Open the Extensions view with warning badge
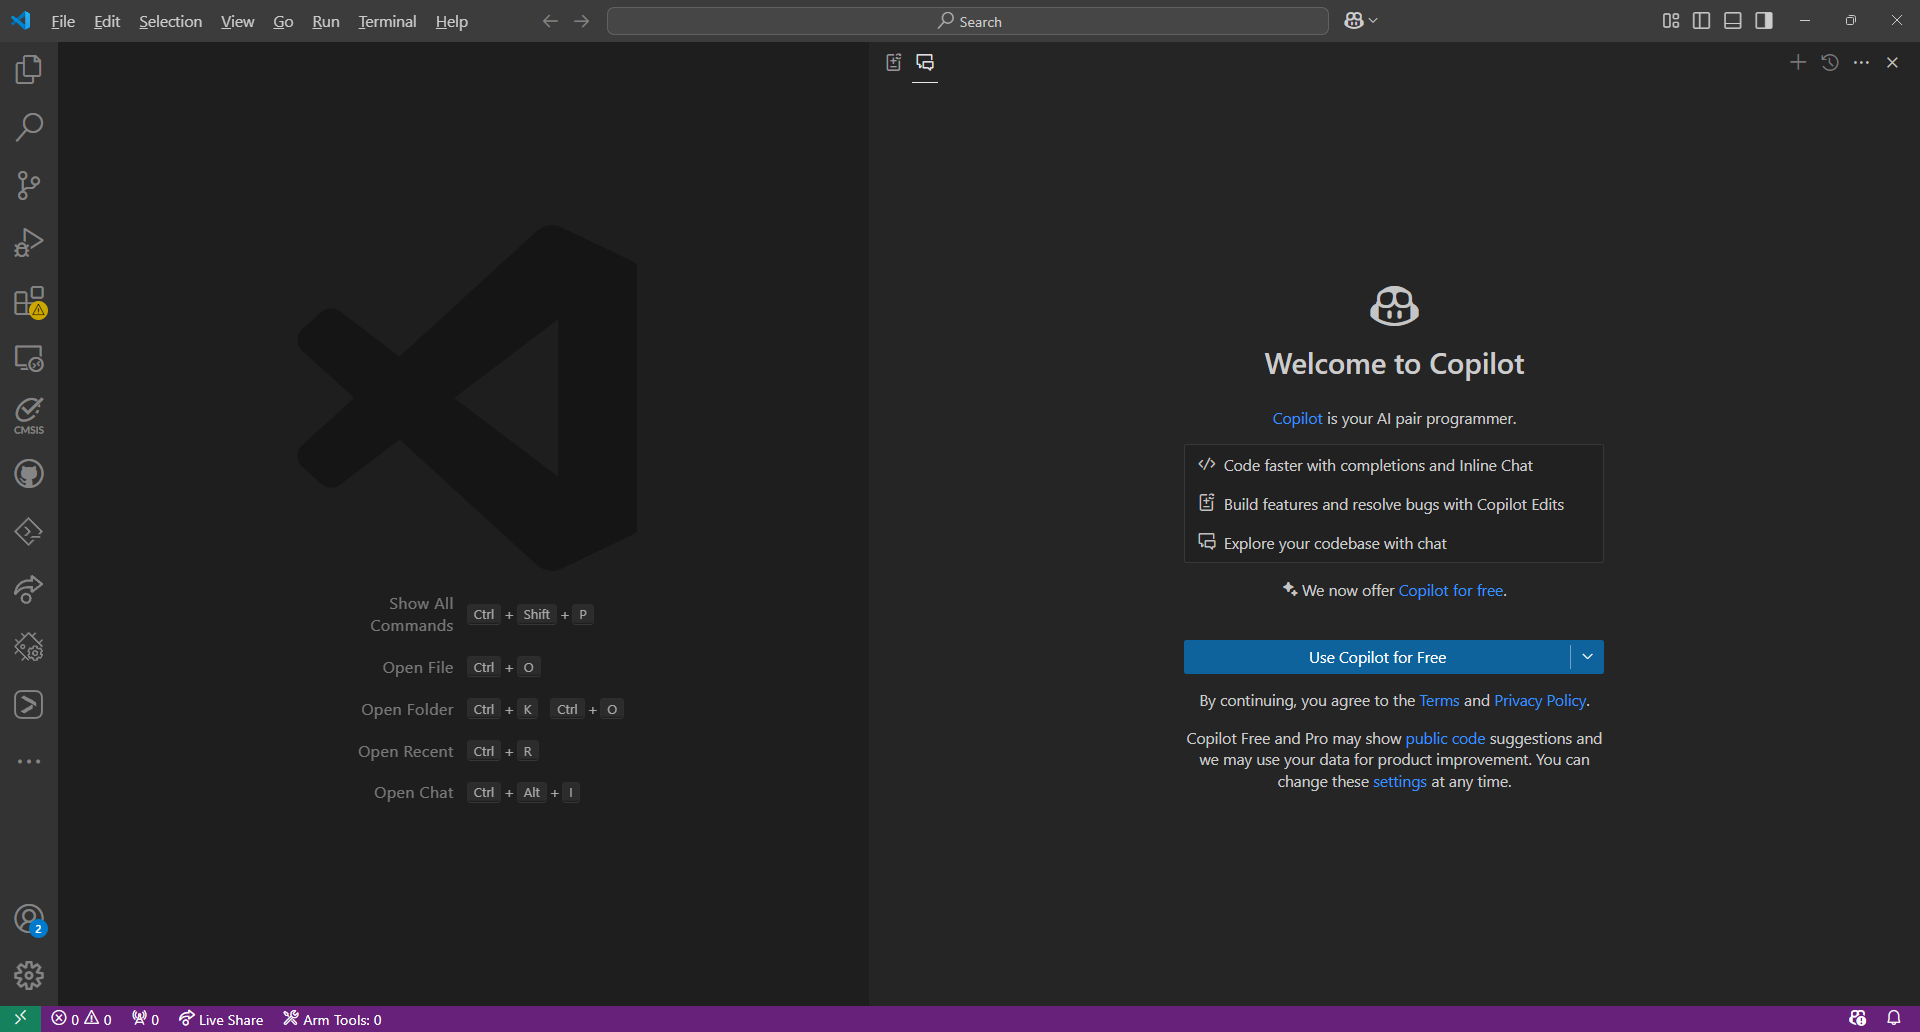This screenshot has height=1032, width=1920. 29,301
